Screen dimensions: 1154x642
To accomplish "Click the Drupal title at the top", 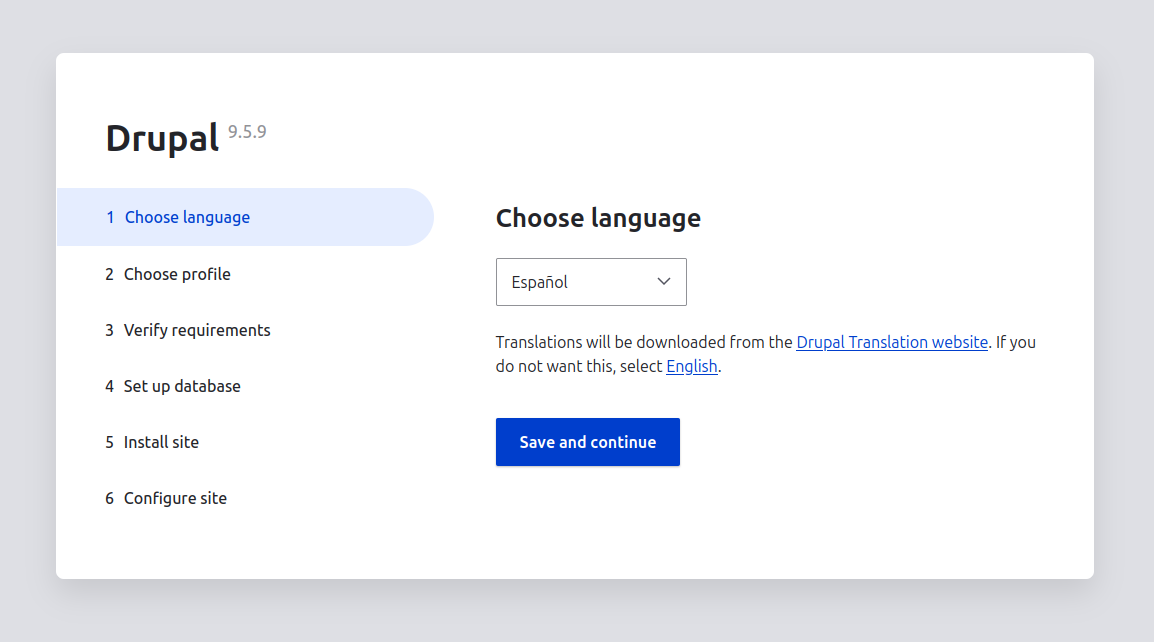I will 162,138.
